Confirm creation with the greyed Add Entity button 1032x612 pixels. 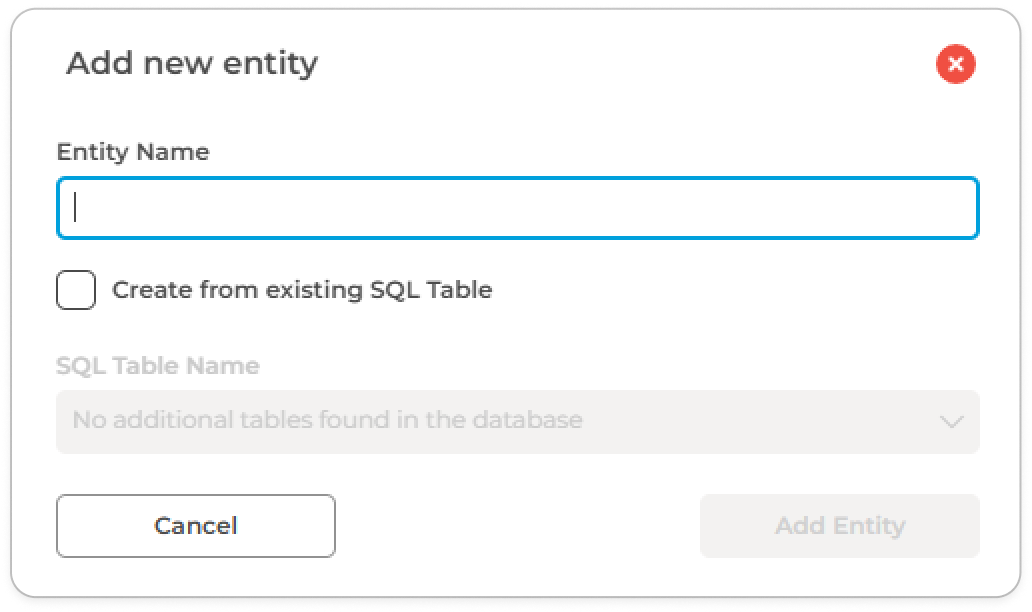(x=839, y=526)
